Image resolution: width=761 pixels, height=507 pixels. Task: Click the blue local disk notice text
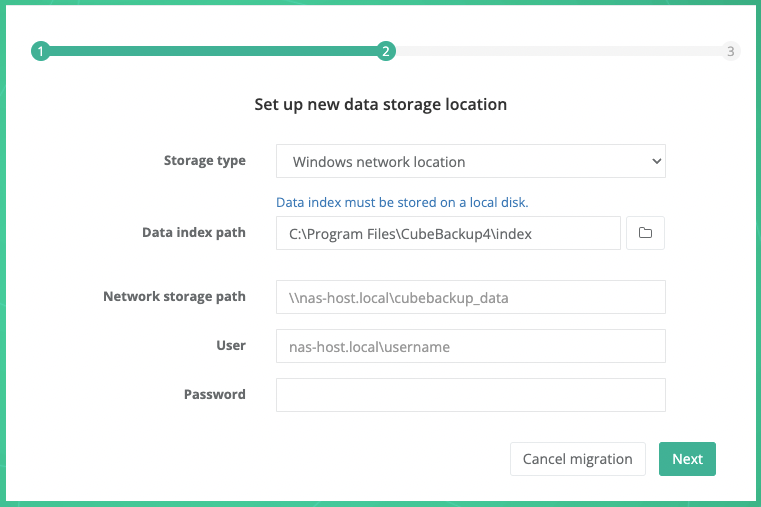tap(402, 202)
